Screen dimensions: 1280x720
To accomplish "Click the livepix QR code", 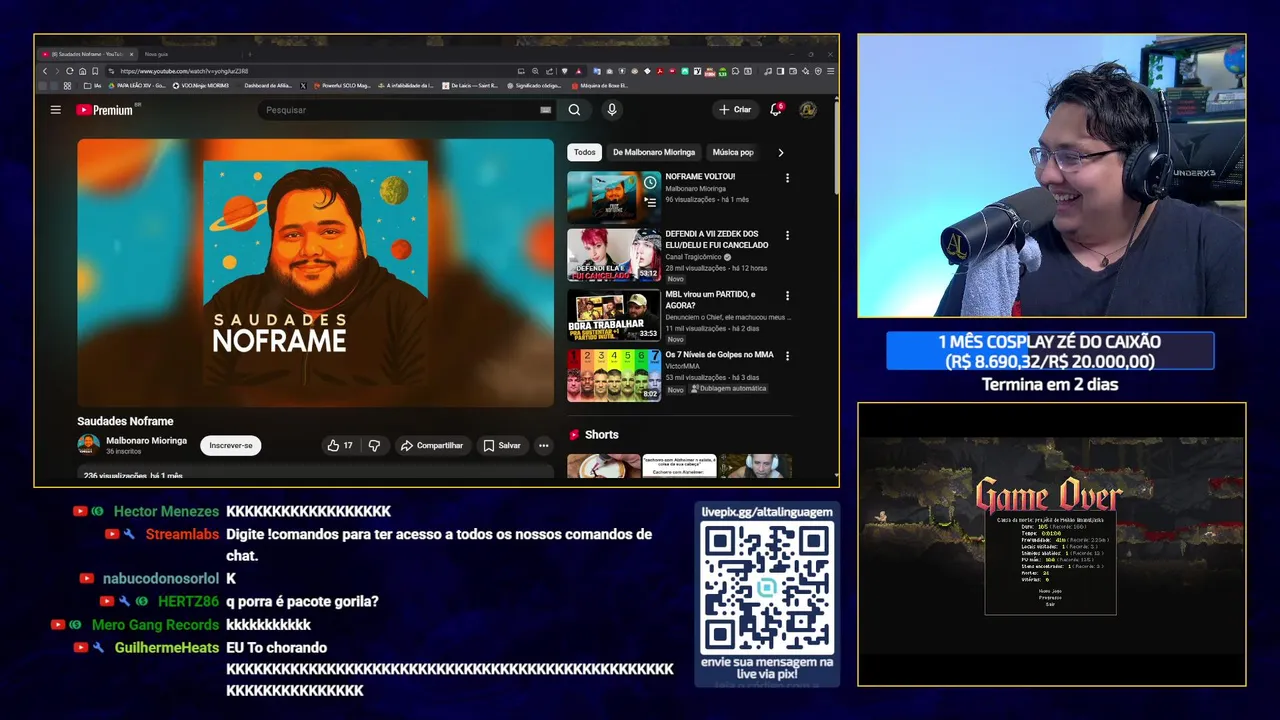I will pyautogui.click(x=767, y=588).
